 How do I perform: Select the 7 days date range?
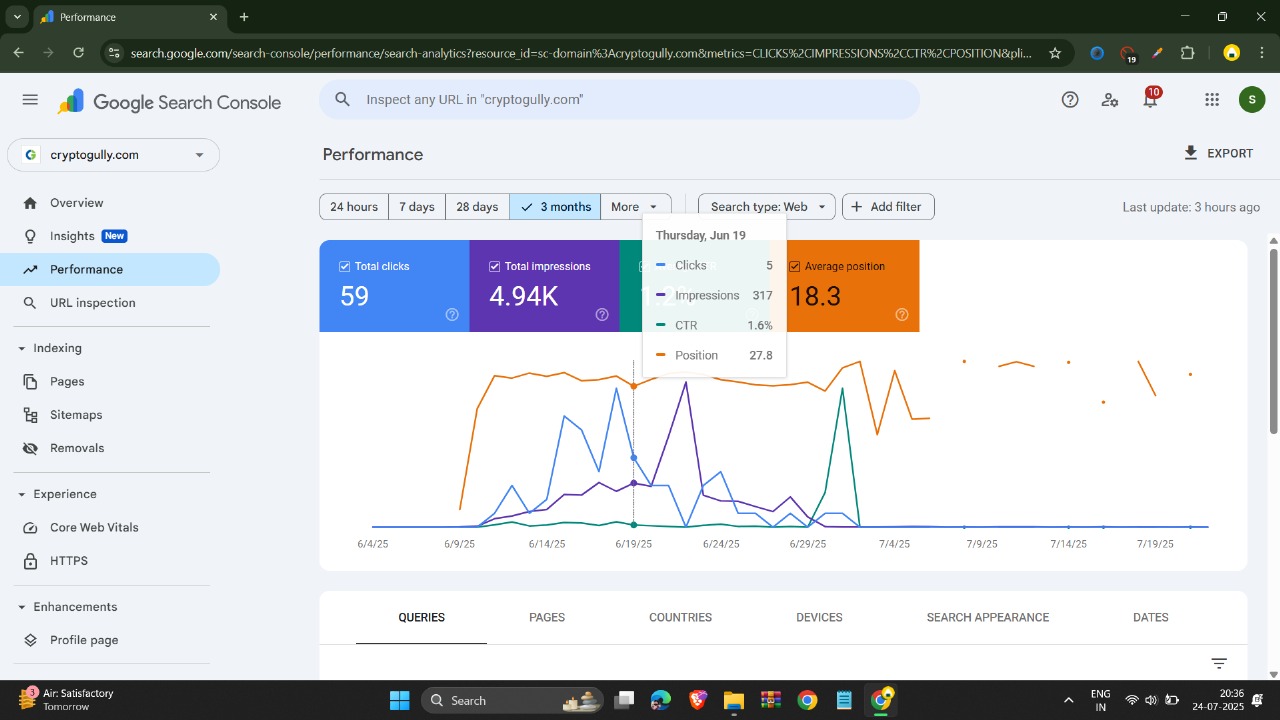(x=417, y=207)
